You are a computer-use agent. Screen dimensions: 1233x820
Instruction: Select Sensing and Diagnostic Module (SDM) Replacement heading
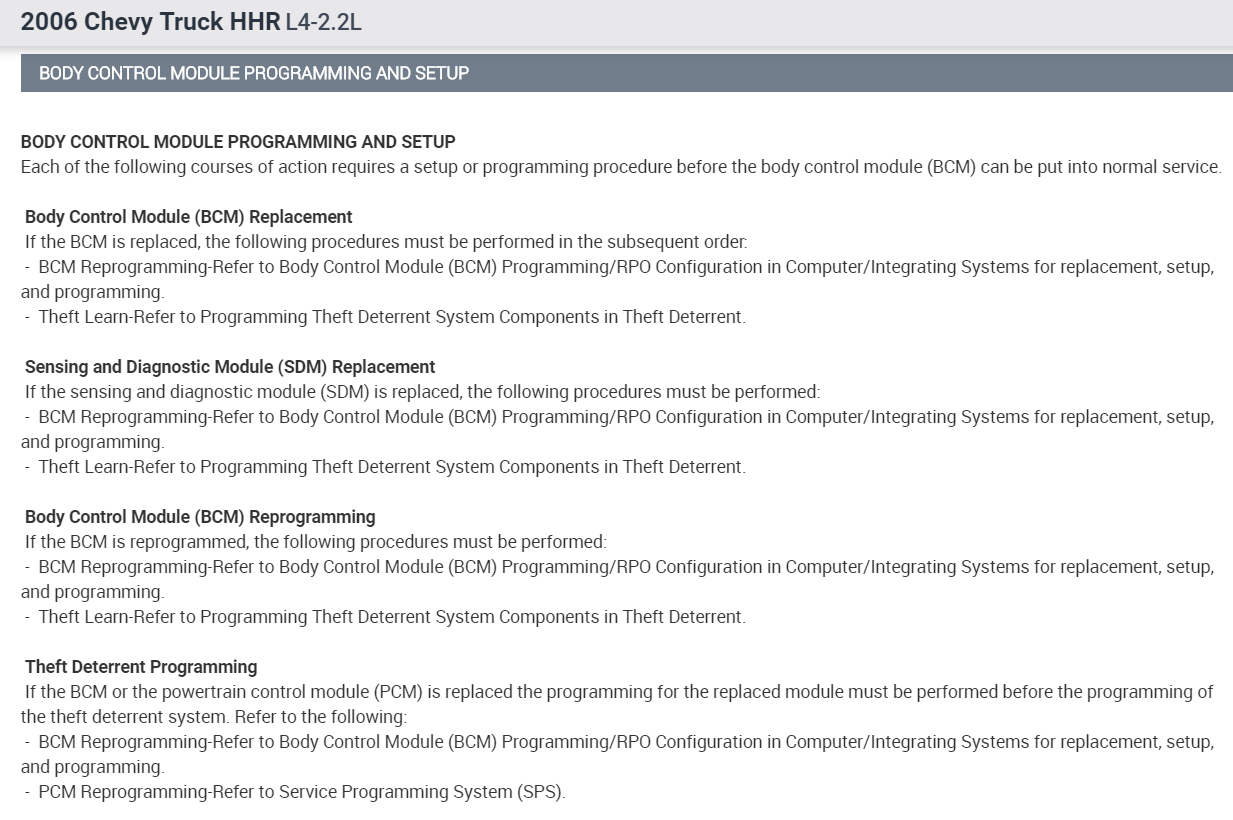coord(230,367)
